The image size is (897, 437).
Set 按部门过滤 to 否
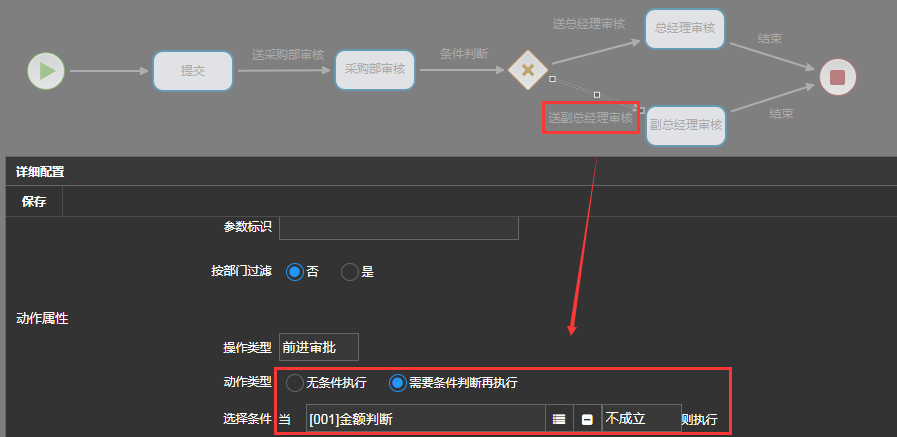[295, 272]
